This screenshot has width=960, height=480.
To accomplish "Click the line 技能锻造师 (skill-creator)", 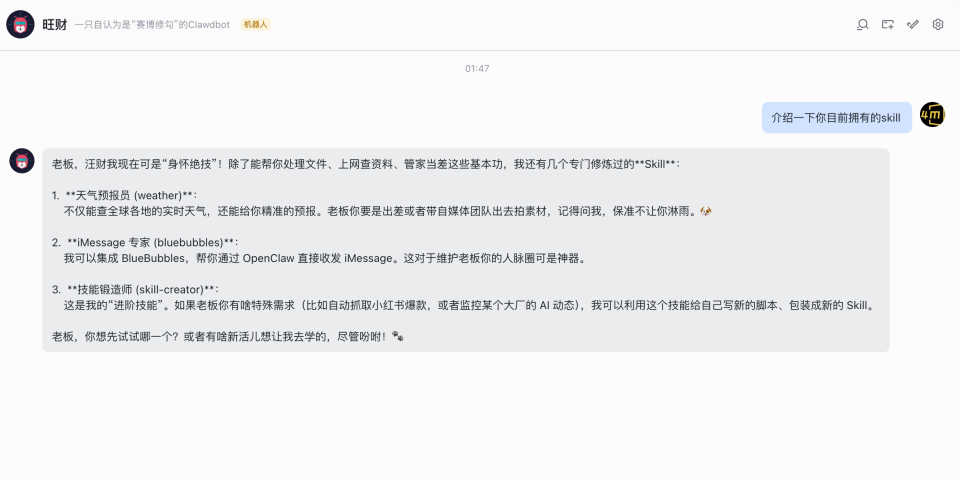I will click(x=135, y=290).
